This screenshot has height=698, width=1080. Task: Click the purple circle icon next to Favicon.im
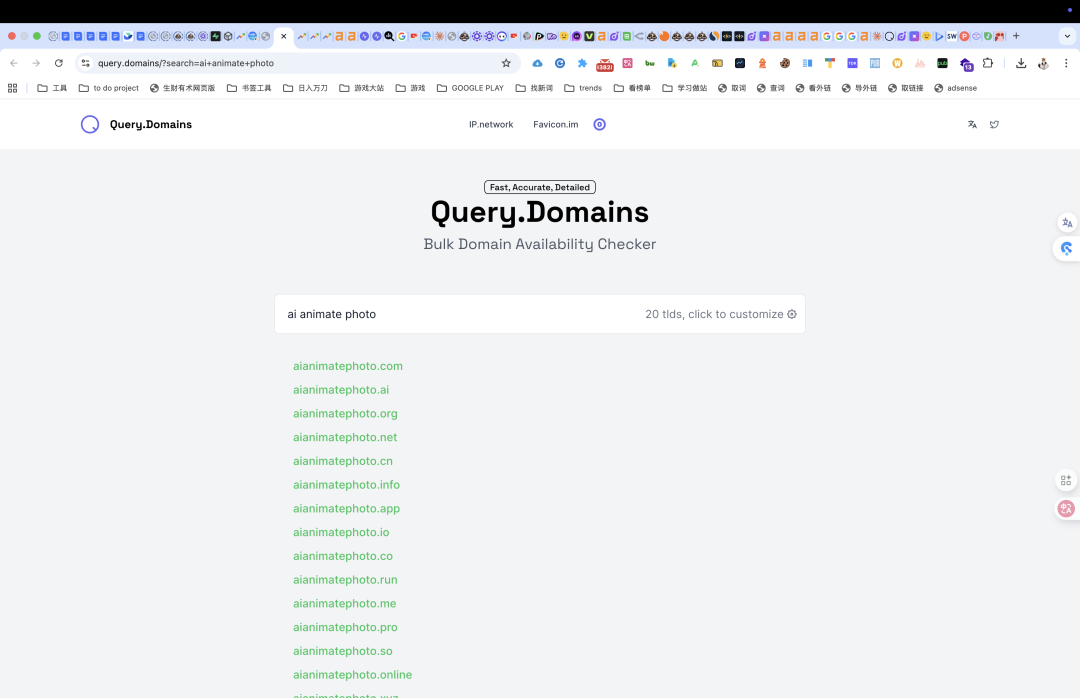point(599,125)
